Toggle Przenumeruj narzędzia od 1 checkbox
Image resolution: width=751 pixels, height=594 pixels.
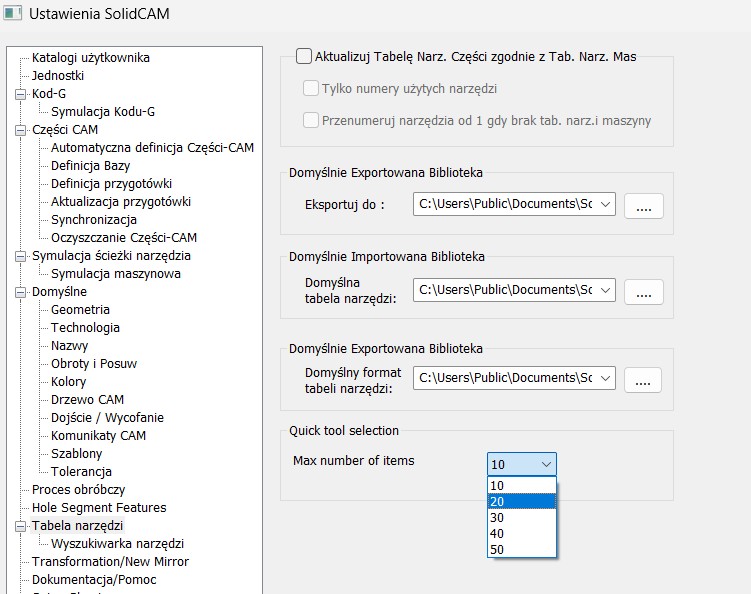coord(311,120)
